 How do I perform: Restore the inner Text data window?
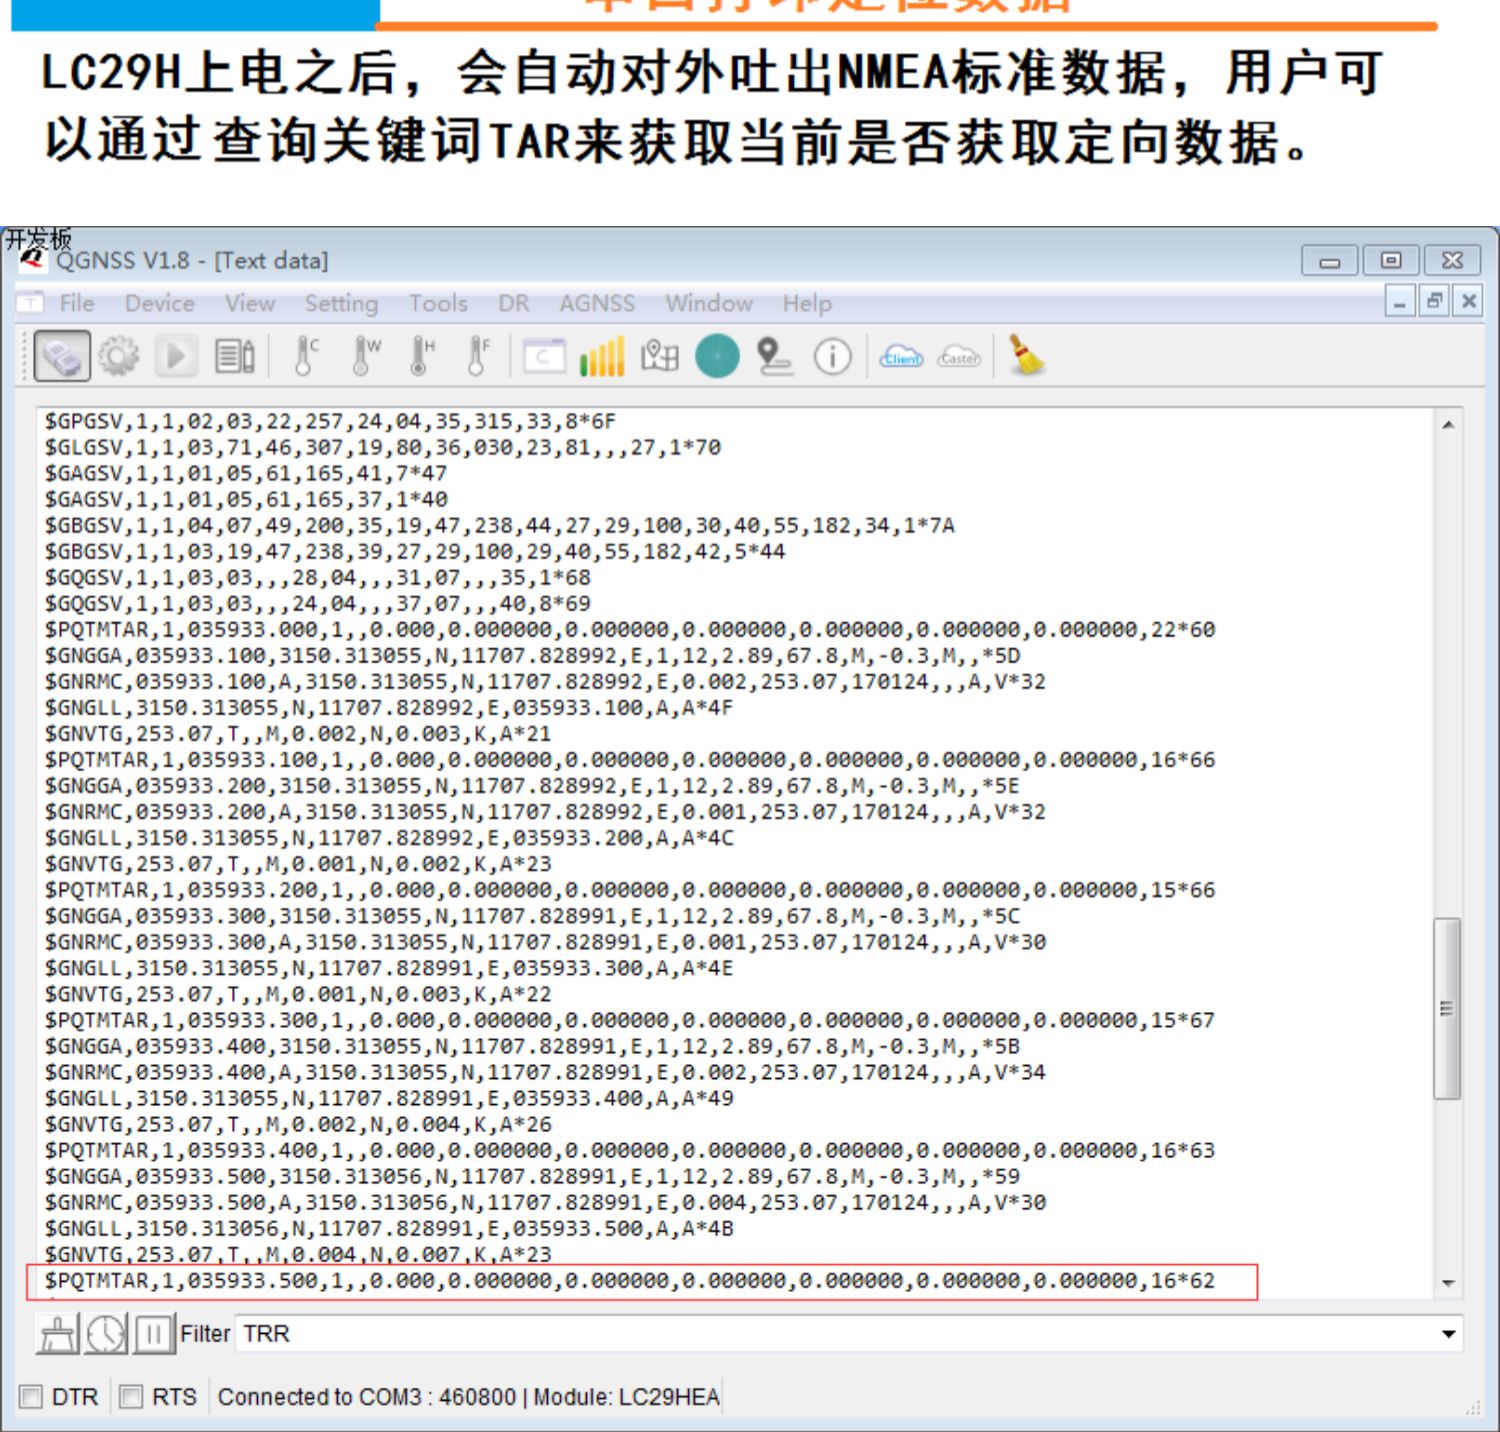click(1435, 301)
